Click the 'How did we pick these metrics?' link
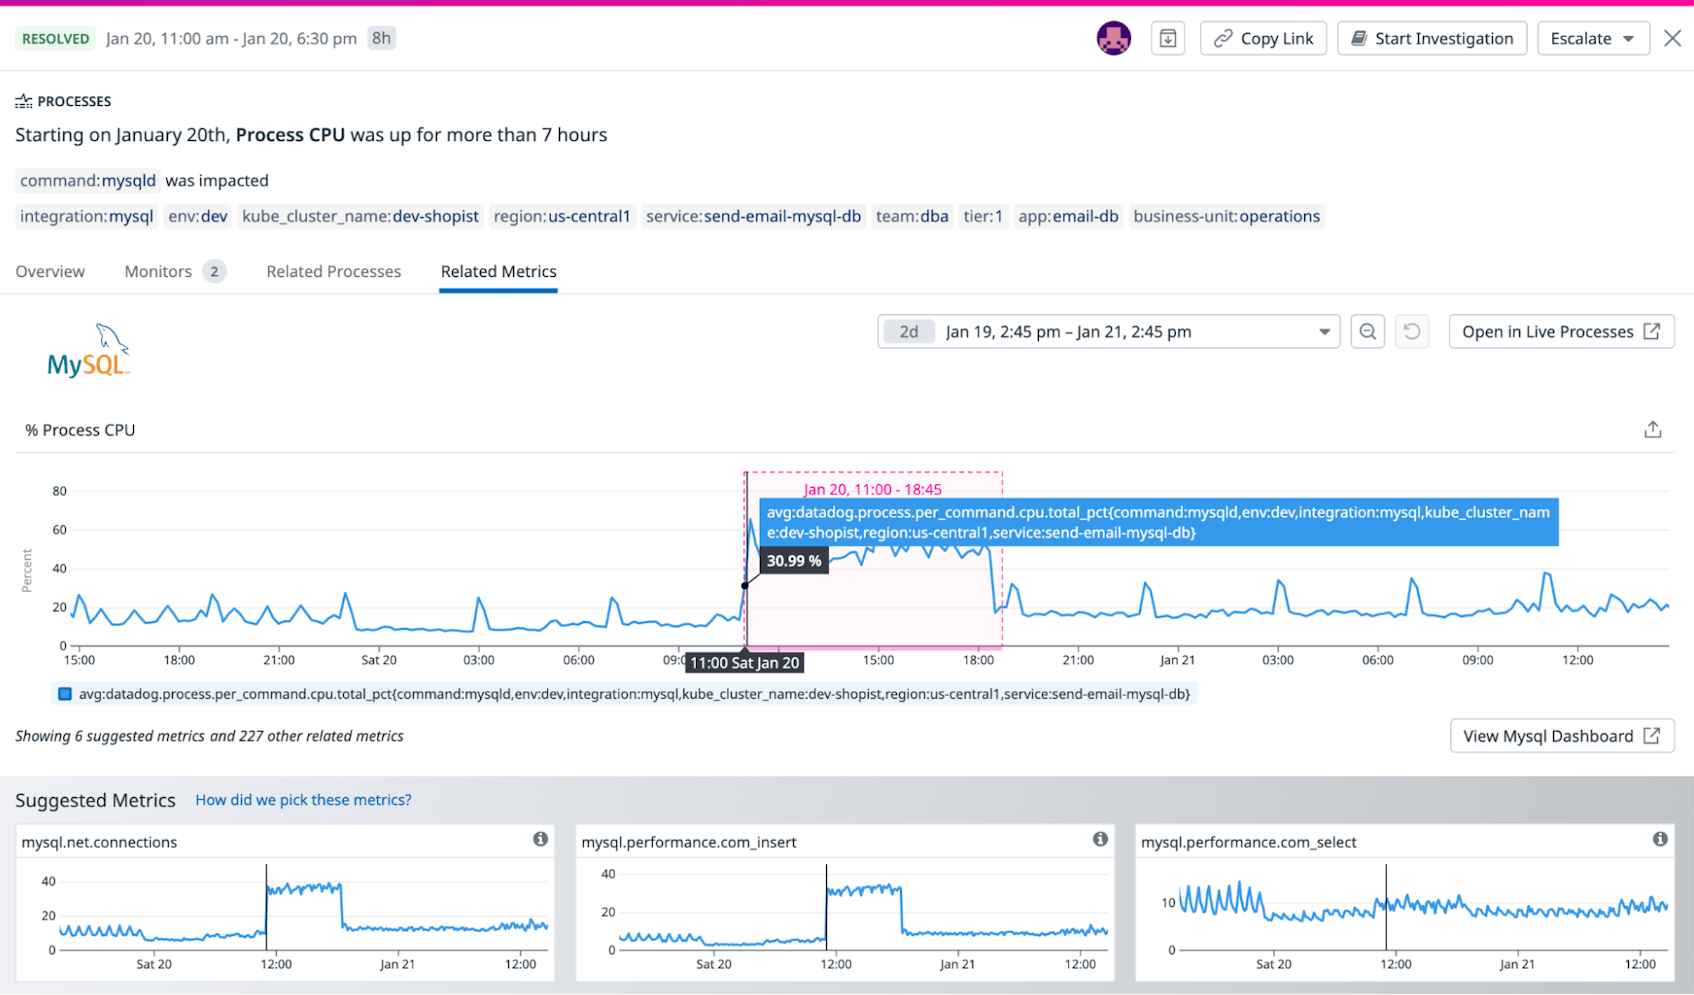 click(x=303, y=799)
